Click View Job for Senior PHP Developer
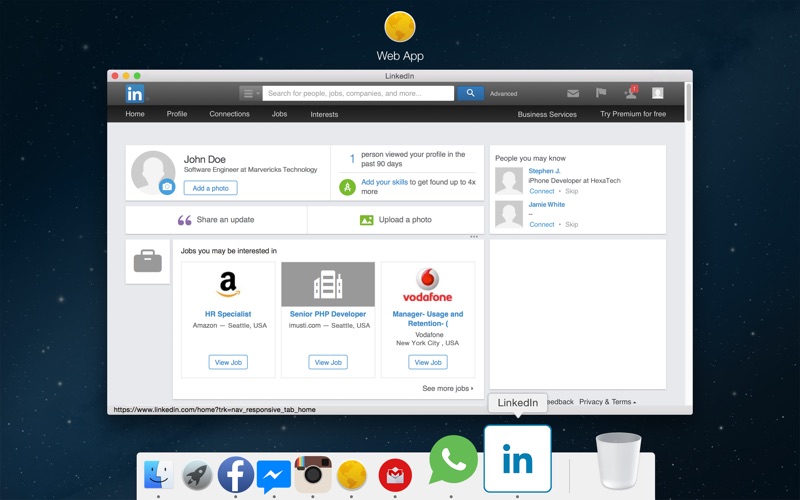 coord(328,362)
